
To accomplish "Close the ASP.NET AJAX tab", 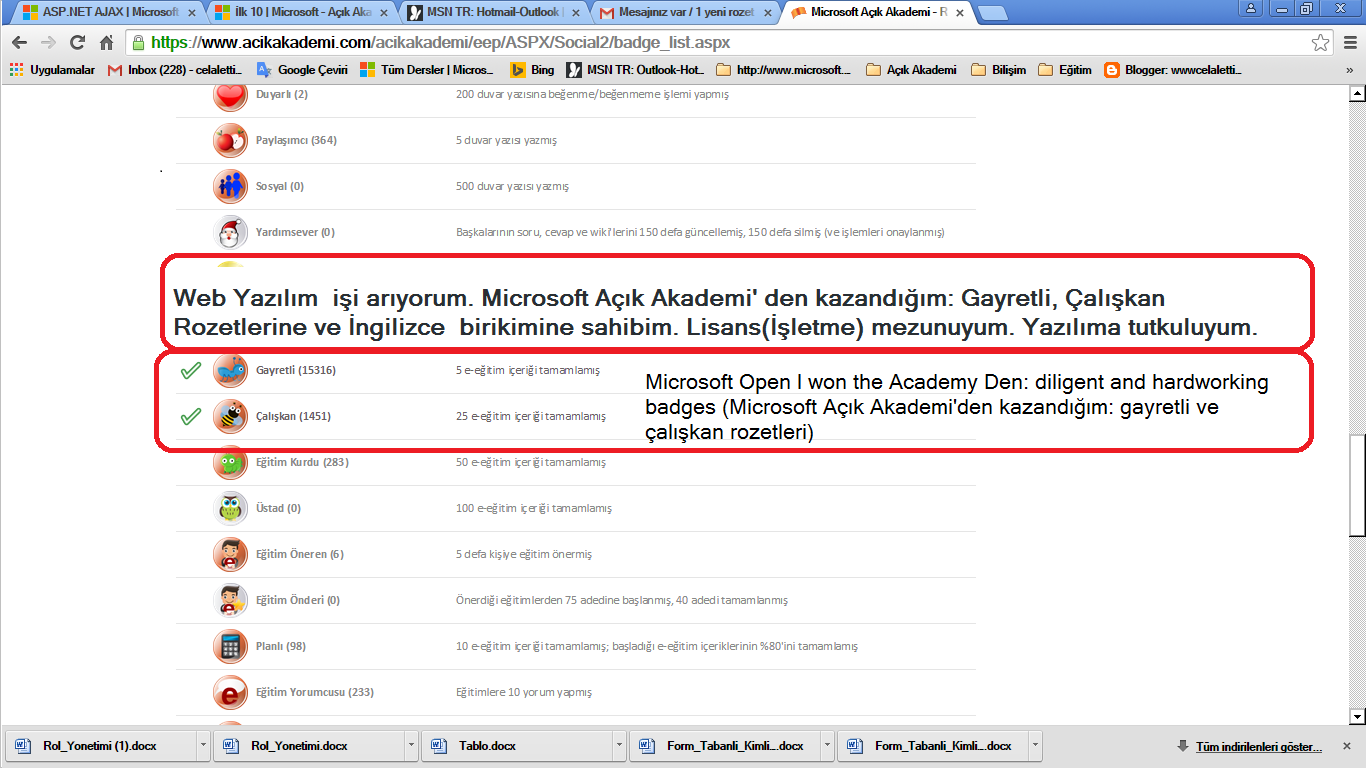I will (x=190, y=13).
